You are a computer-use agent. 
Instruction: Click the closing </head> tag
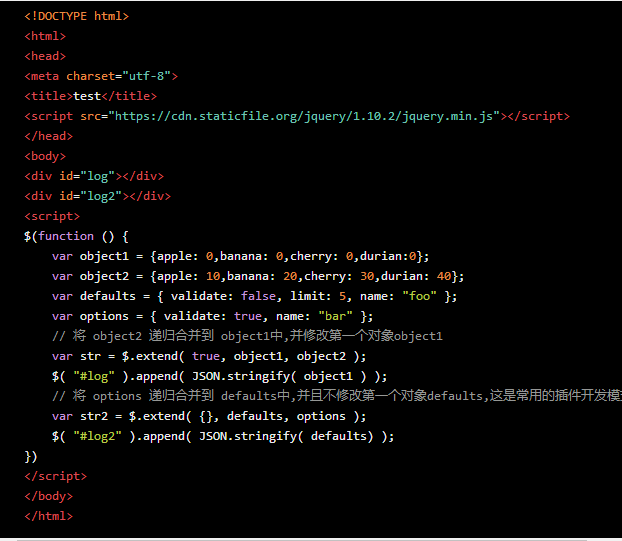pos(48,136)
